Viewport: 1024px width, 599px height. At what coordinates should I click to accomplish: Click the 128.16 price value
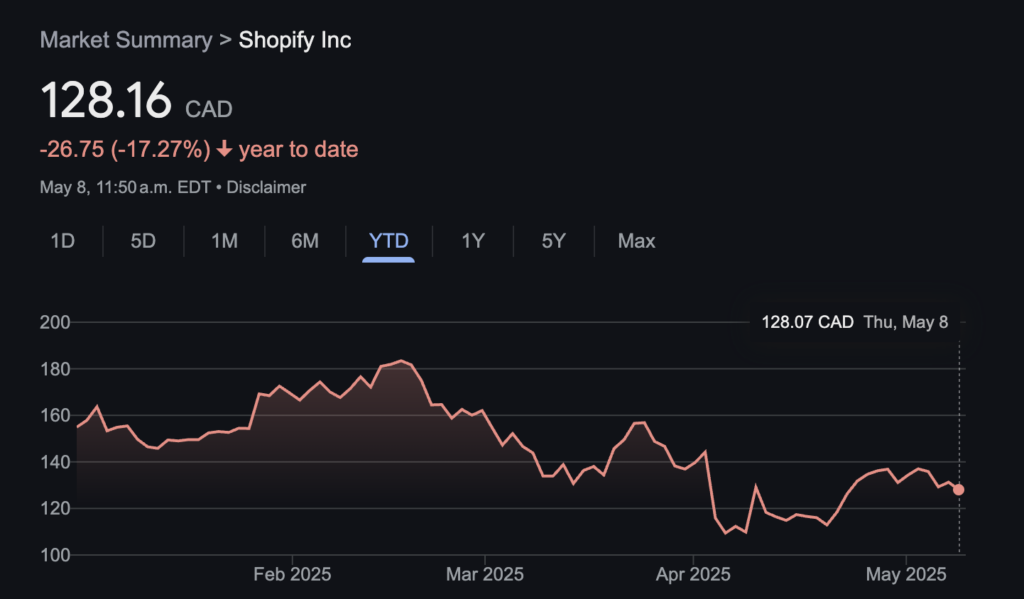coord(106,101)
